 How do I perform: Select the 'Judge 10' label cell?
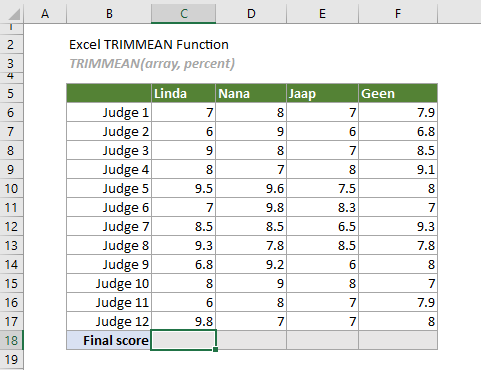pos(109,283)
